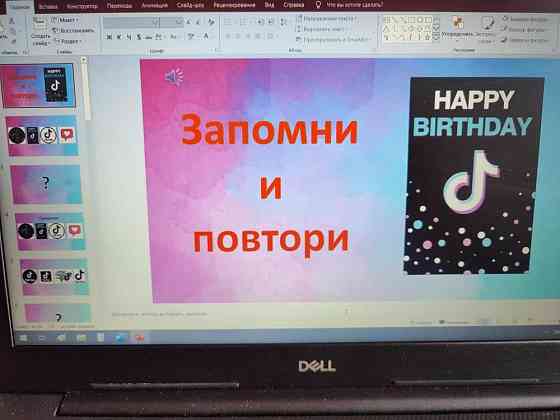Open the Quick Styles (Экспресс-стили) gallery
560x420 pixels.
(x=486, y=29)
